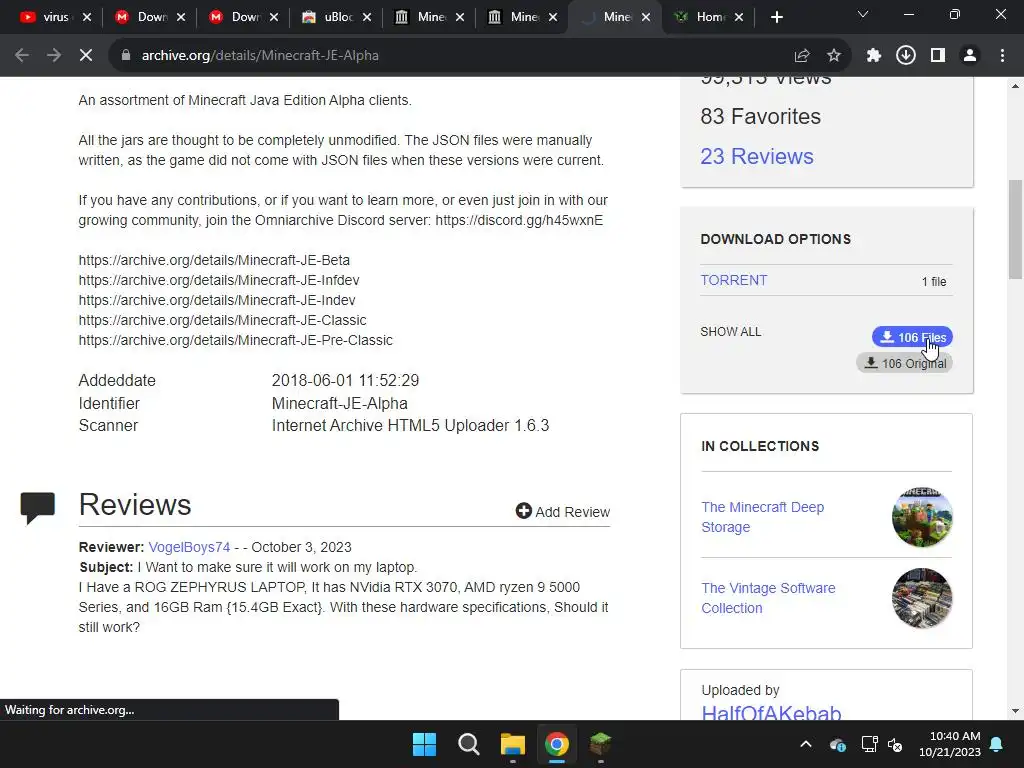Image resolution: width=1024 pixels, height=768 pixels.
Task: Click the browser back arrow
Action: 22,56
